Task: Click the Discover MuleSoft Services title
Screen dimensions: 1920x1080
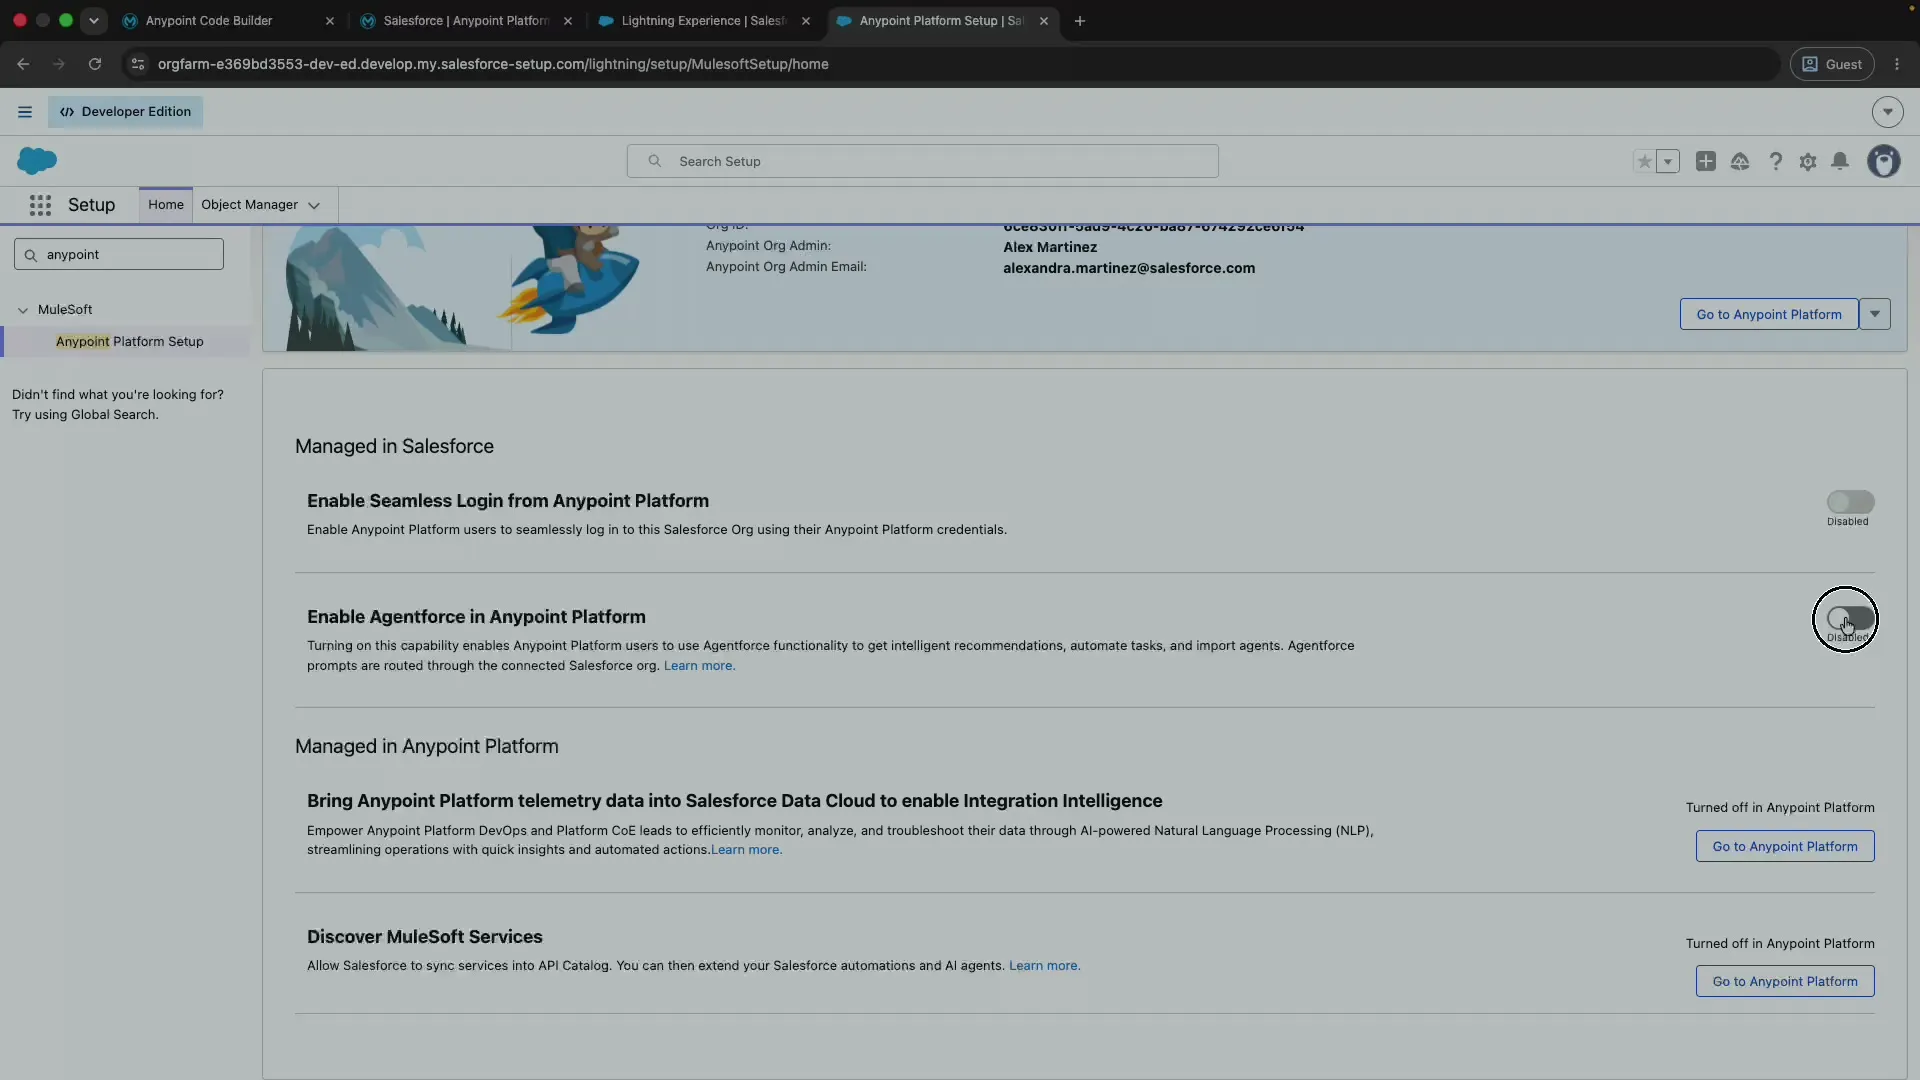Action: [x=424, y=937]
